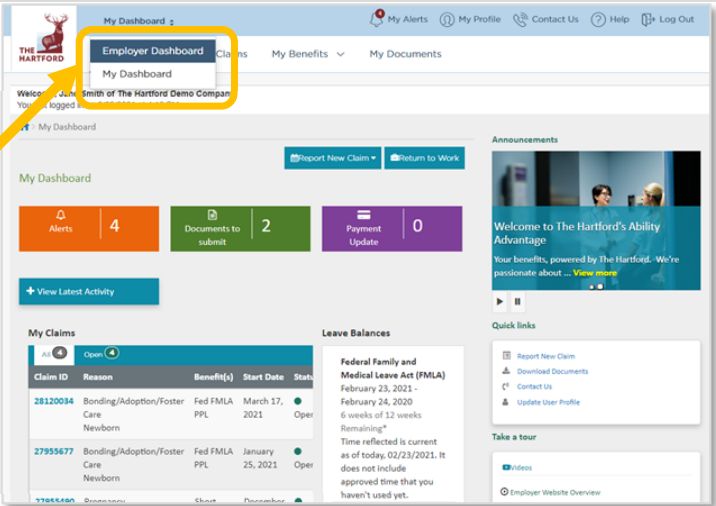
Task: Click the Help question mark icon
Action: (x=598, y=20)
